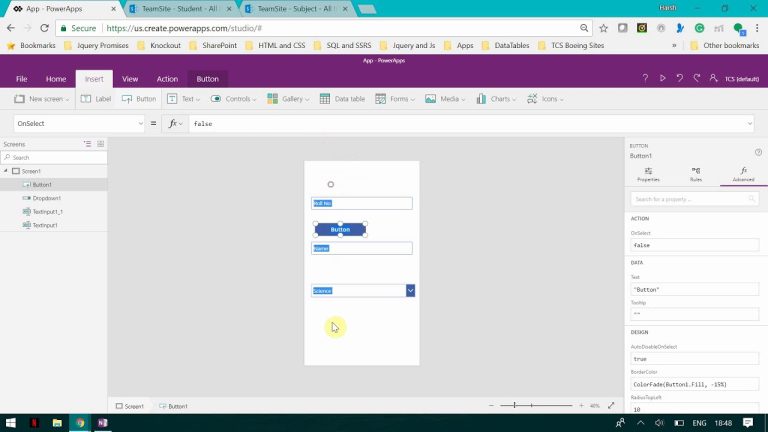Image resolution: width=768 pixels, height=432 pixels.
Task: Open the Science dropdown arrow on canvas
Action: click(410, 291)
